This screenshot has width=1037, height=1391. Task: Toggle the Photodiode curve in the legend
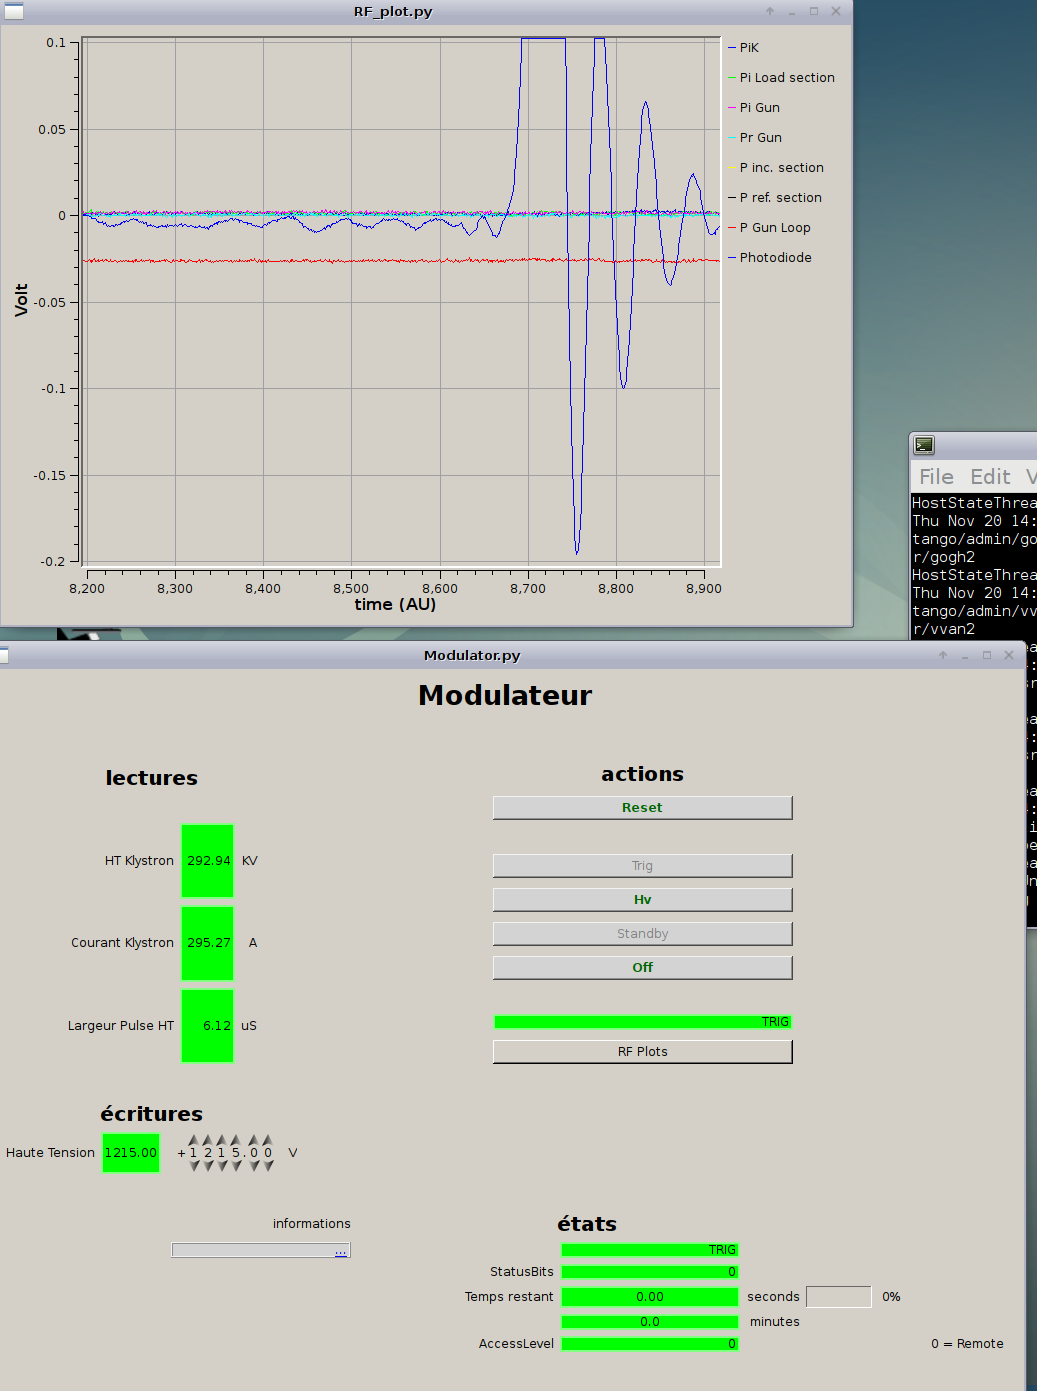[775, 258]
